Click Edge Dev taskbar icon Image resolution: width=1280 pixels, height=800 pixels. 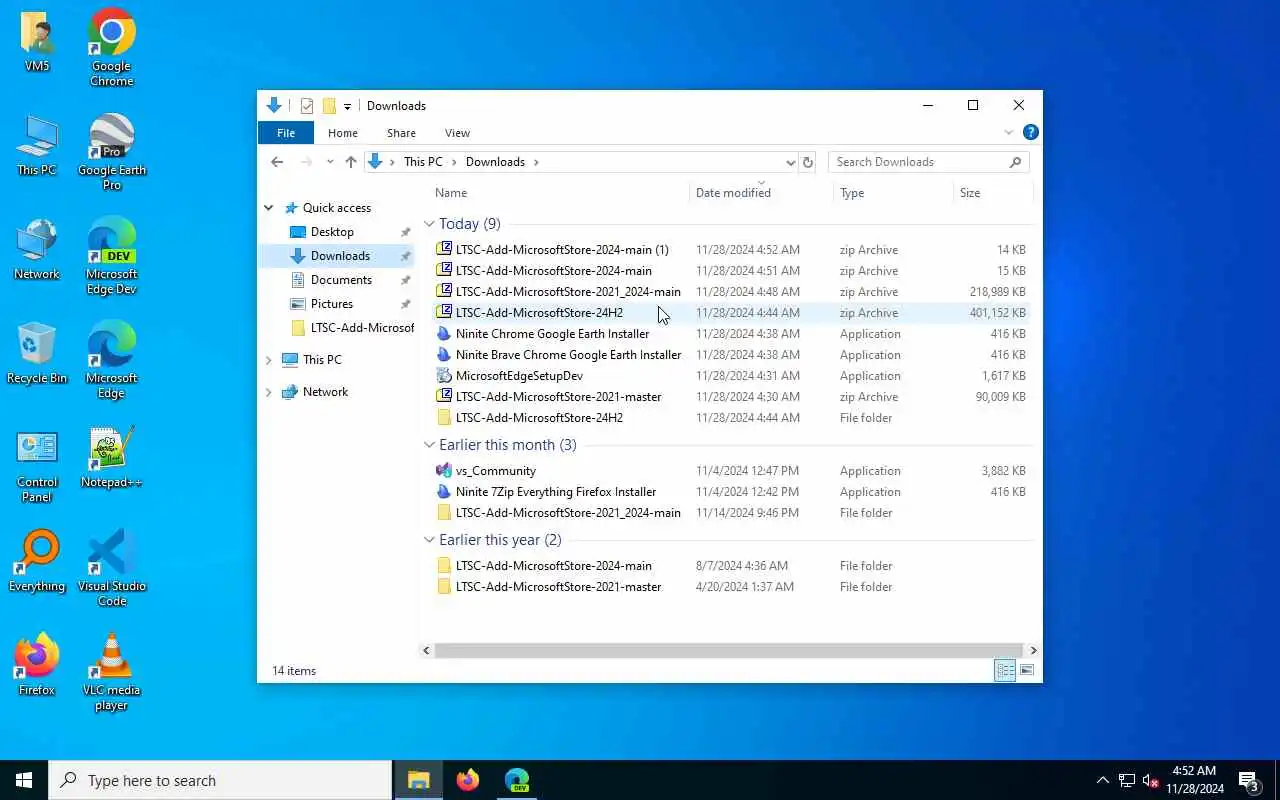click(517, 780)
